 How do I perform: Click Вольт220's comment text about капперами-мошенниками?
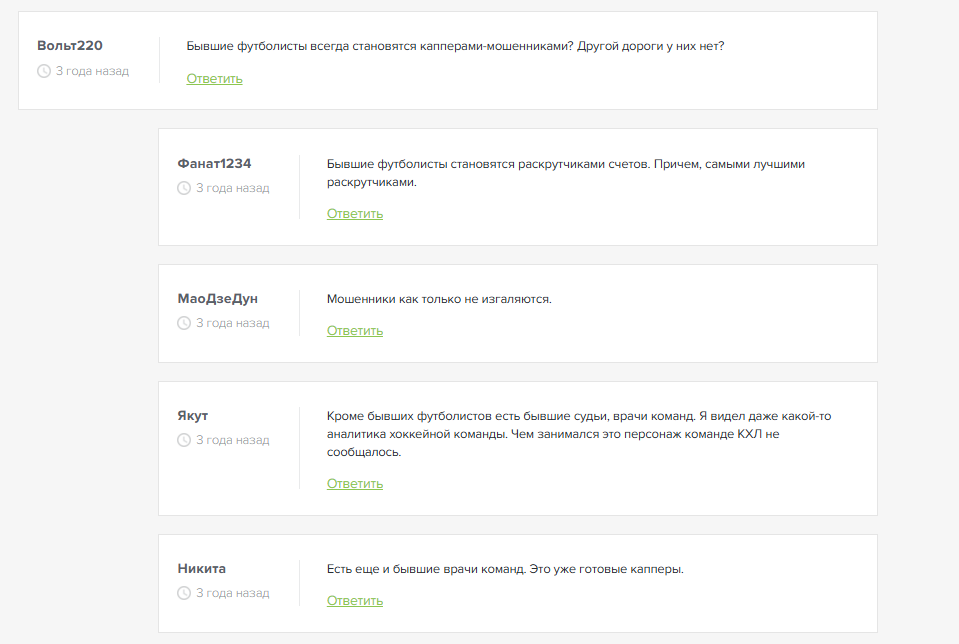[x=455, y=46]
